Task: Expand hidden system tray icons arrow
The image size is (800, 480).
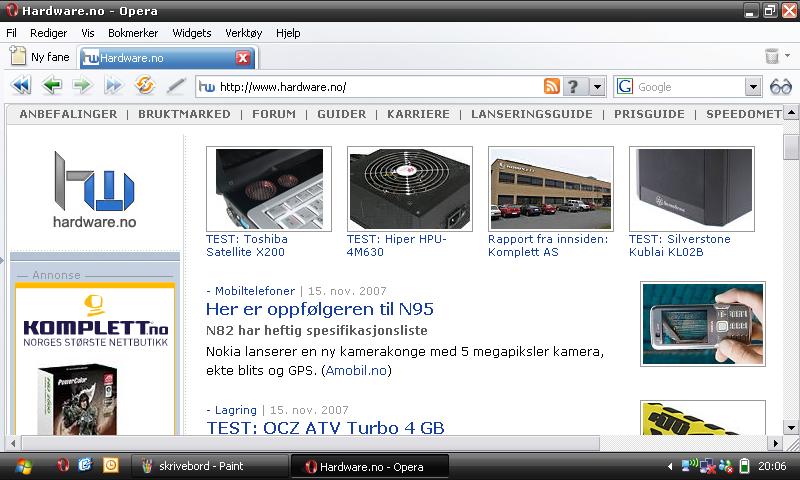Action: point(669,466)
